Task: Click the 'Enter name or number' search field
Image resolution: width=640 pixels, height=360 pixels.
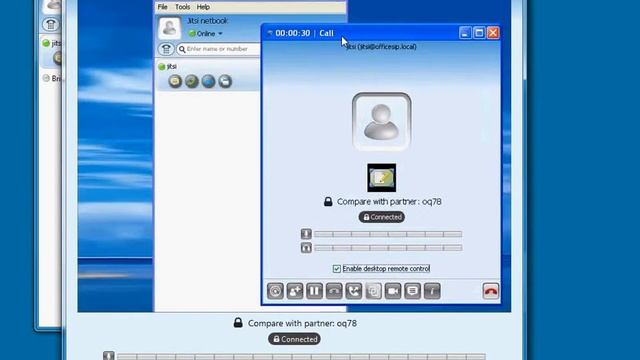Action: pyautogui.click(x=219, y=49)
